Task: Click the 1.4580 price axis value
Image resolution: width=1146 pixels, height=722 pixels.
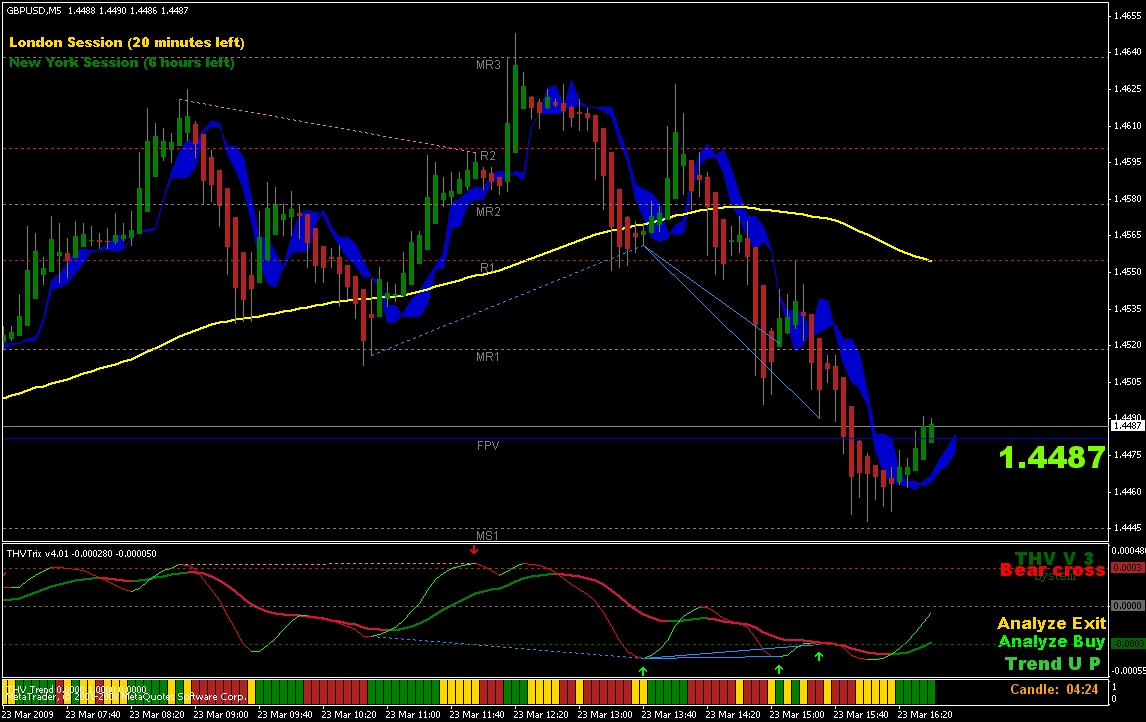Action: click(x=1128, y=199)
